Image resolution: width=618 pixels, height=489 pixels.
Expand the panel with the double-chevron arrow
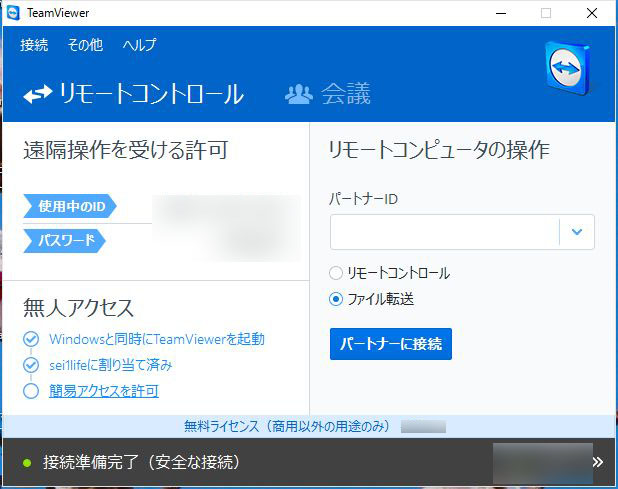point(598,462)
